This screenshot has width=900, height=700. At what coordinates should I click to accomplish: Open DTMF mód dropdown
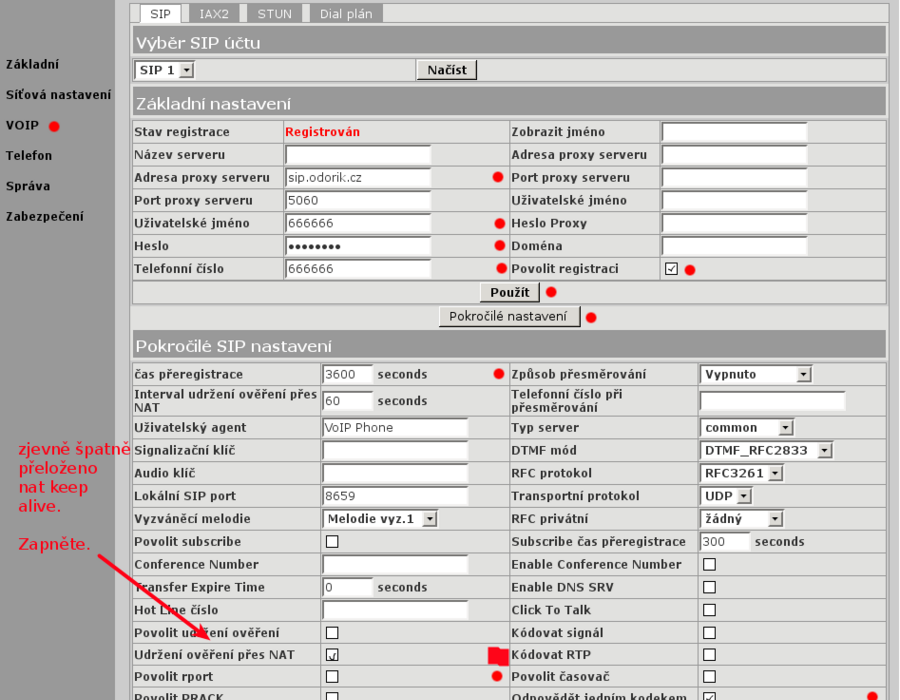766,450
